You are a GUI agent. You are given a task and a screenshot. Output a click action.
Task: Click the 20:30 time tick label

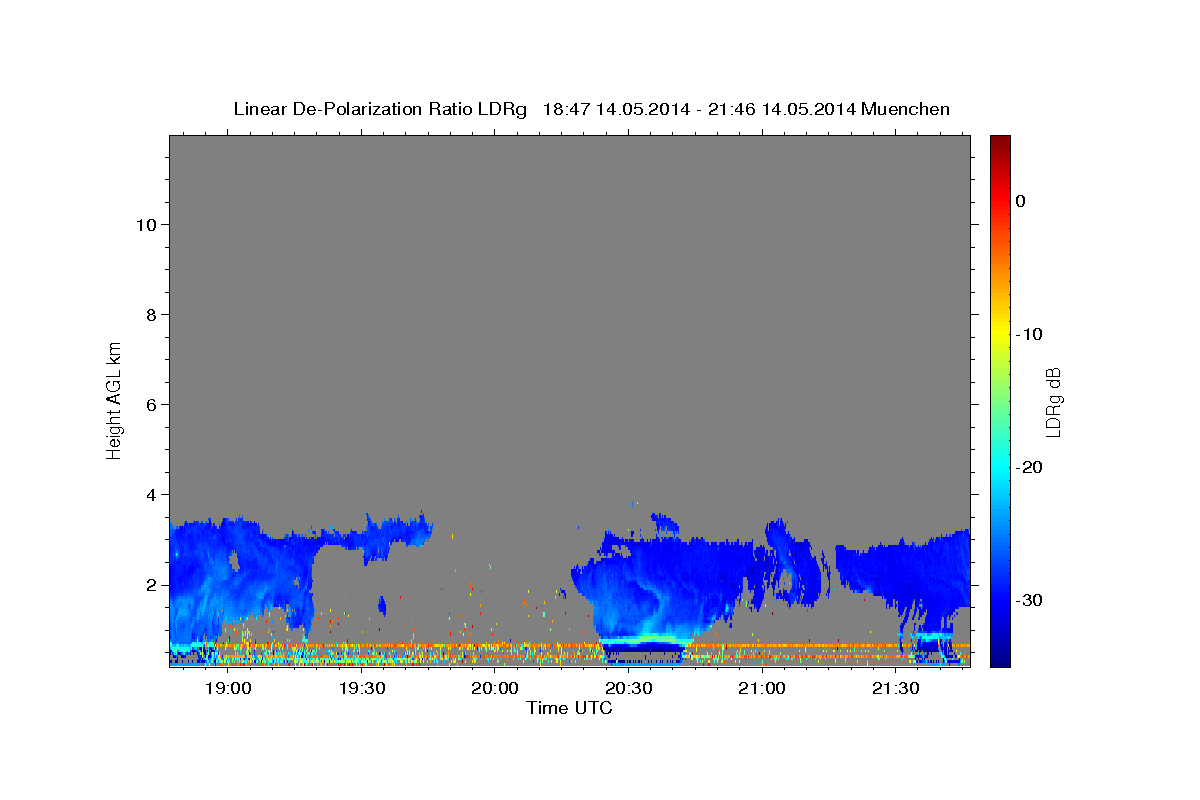629,689
